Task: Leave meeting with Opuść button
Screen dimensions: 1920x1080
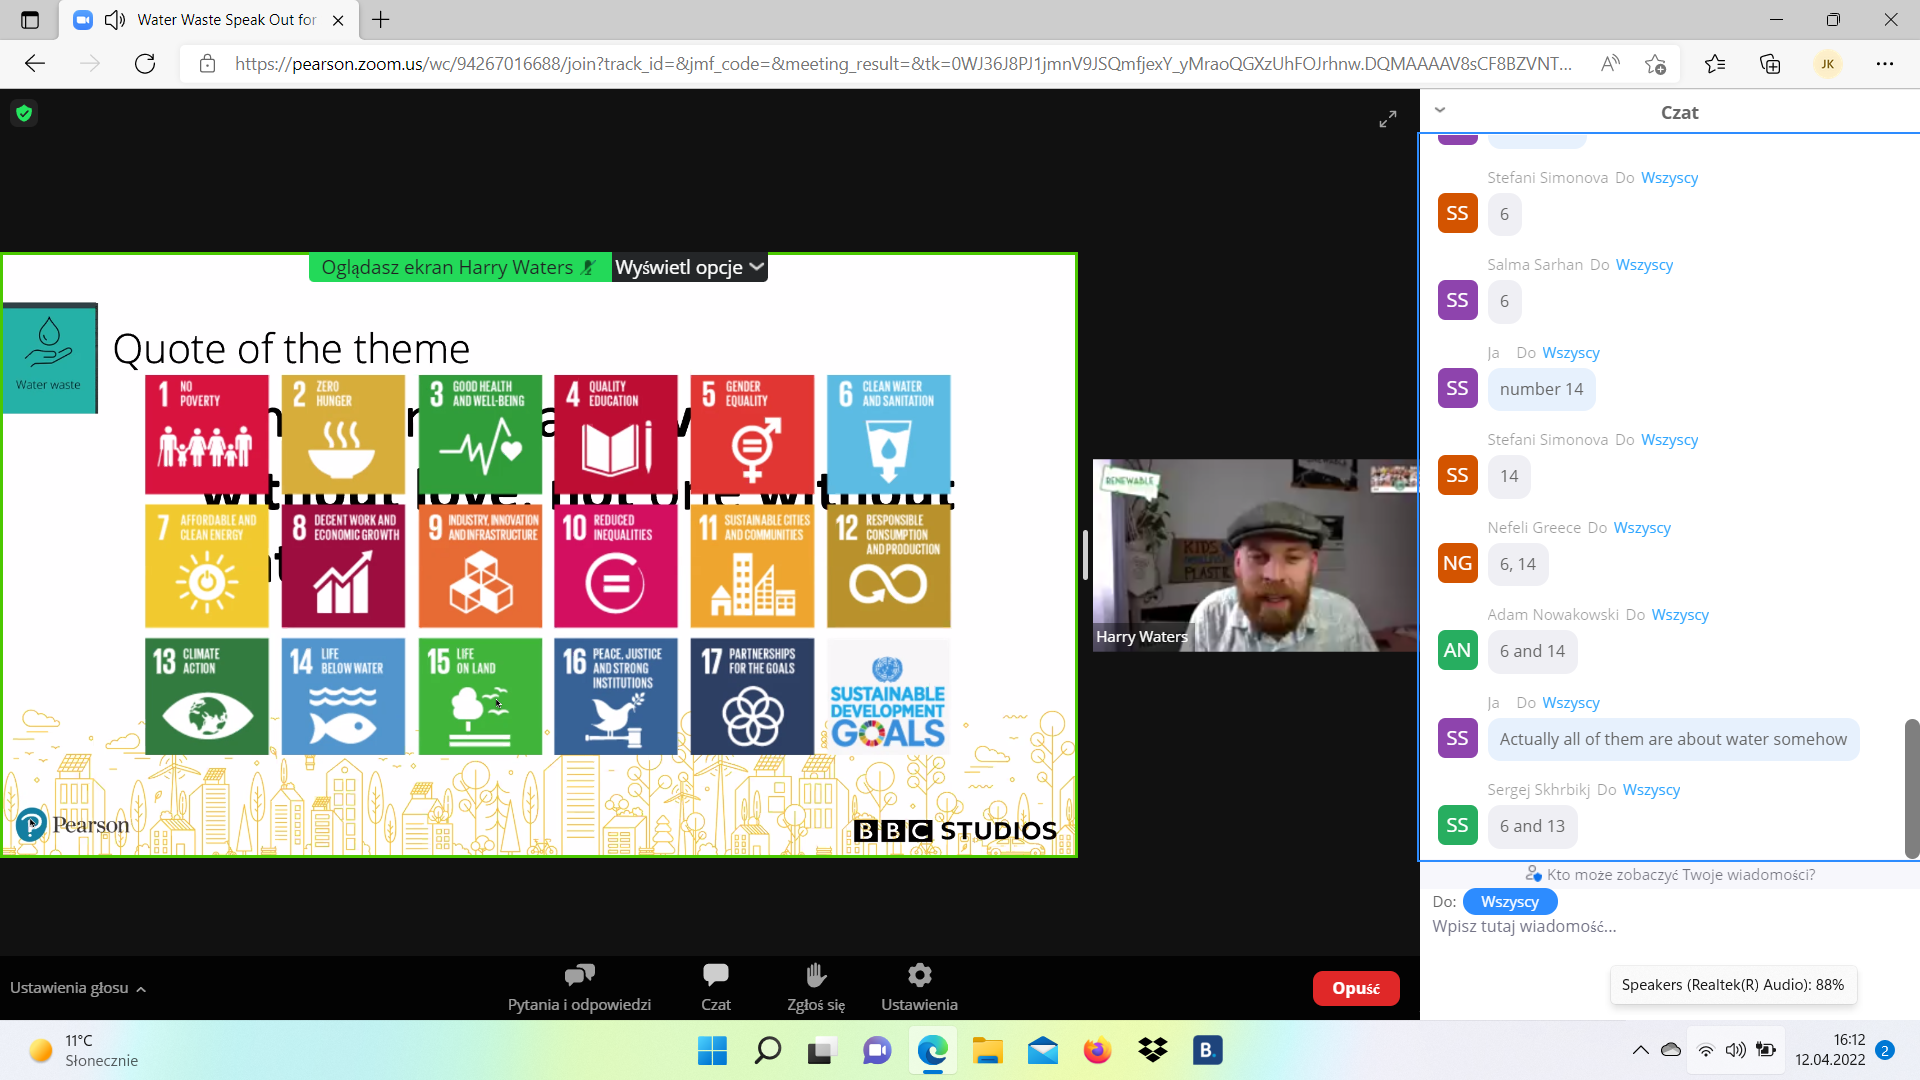Action: pyautogui.click(x=1355, y=988)
